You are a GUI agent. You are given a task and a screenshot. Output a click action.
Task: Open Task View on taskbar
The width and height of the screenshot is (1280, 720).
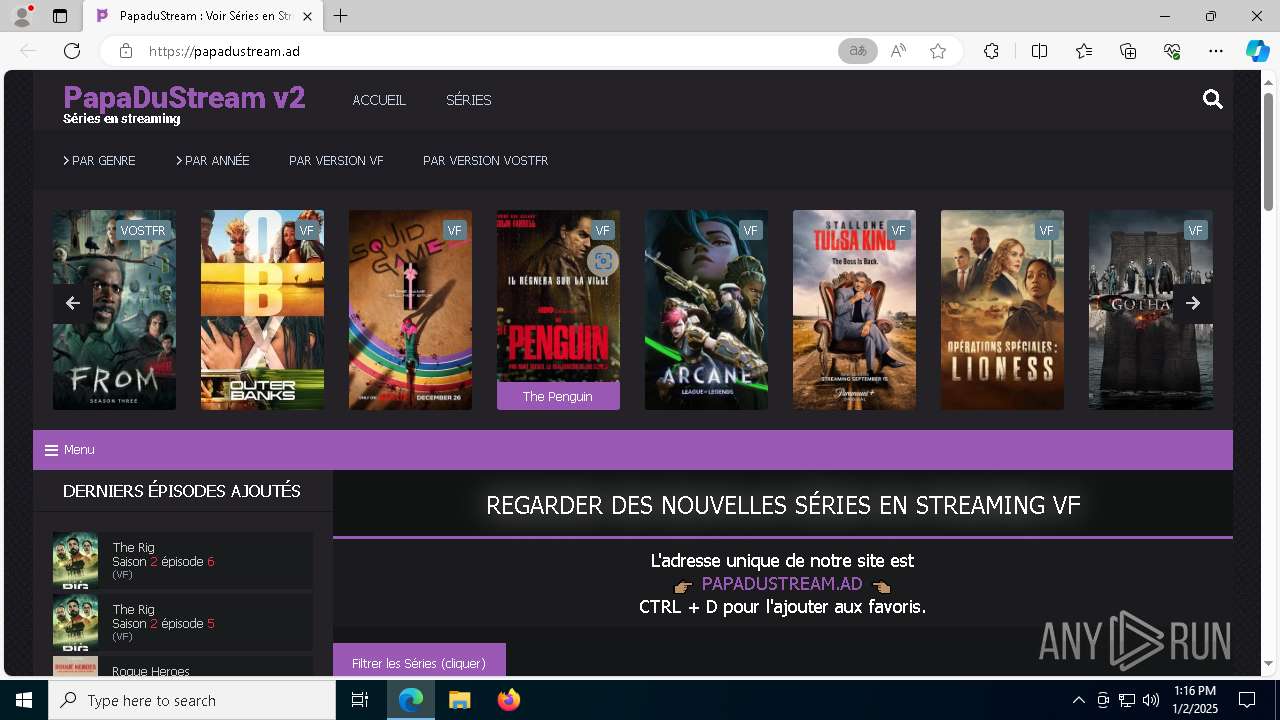tap(361, 700)
